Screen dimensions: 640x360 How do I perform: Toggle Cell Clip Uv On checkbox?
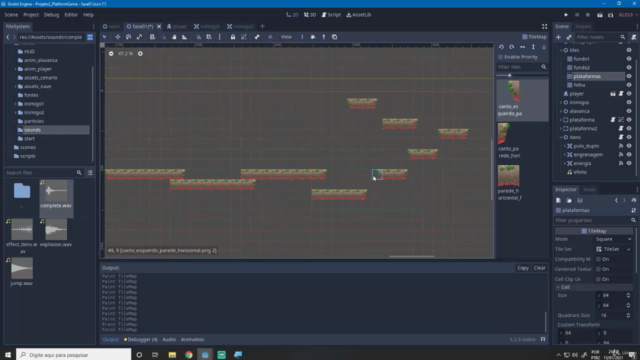(x=598, y=279)
